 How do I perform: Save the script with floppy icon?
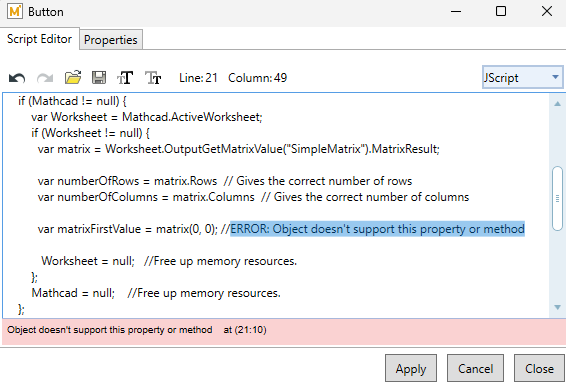99,78
